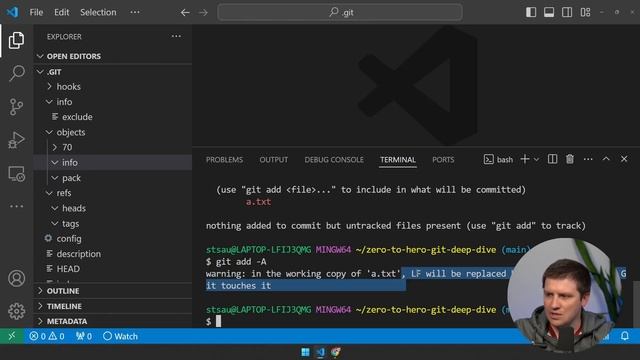The image size is (640, 360).
Task: Open Explorer views and more actions ellipsis
Action: [x=176, y=36]
